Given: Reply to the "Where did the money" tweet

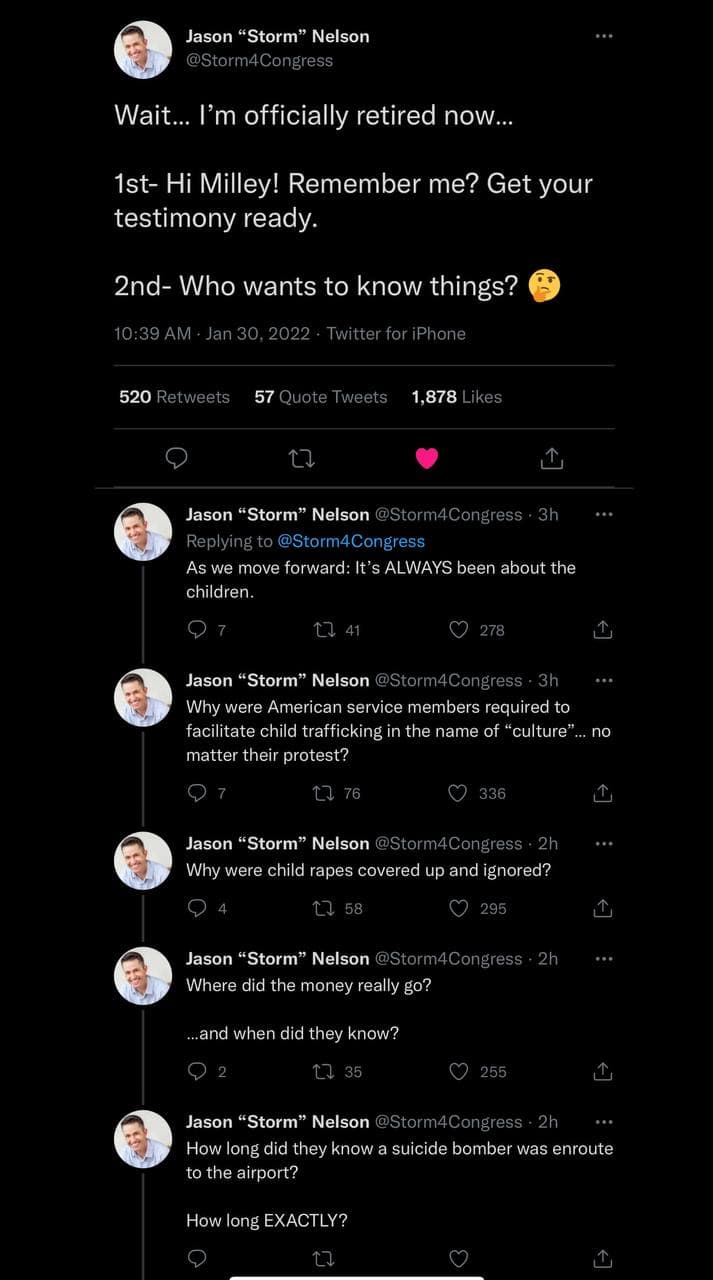Looking at the screenshot, I should point(197,1071).
